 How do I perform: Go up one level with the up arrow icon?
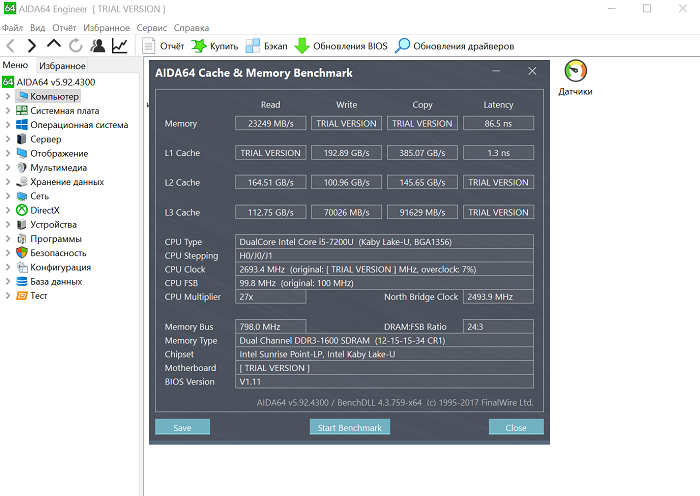coord(54,44)
